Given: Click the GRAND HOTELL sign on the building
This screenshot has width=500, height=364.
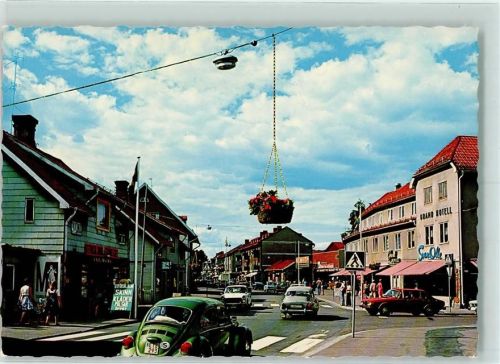Looking at the screenshot, I should point(436,213).
